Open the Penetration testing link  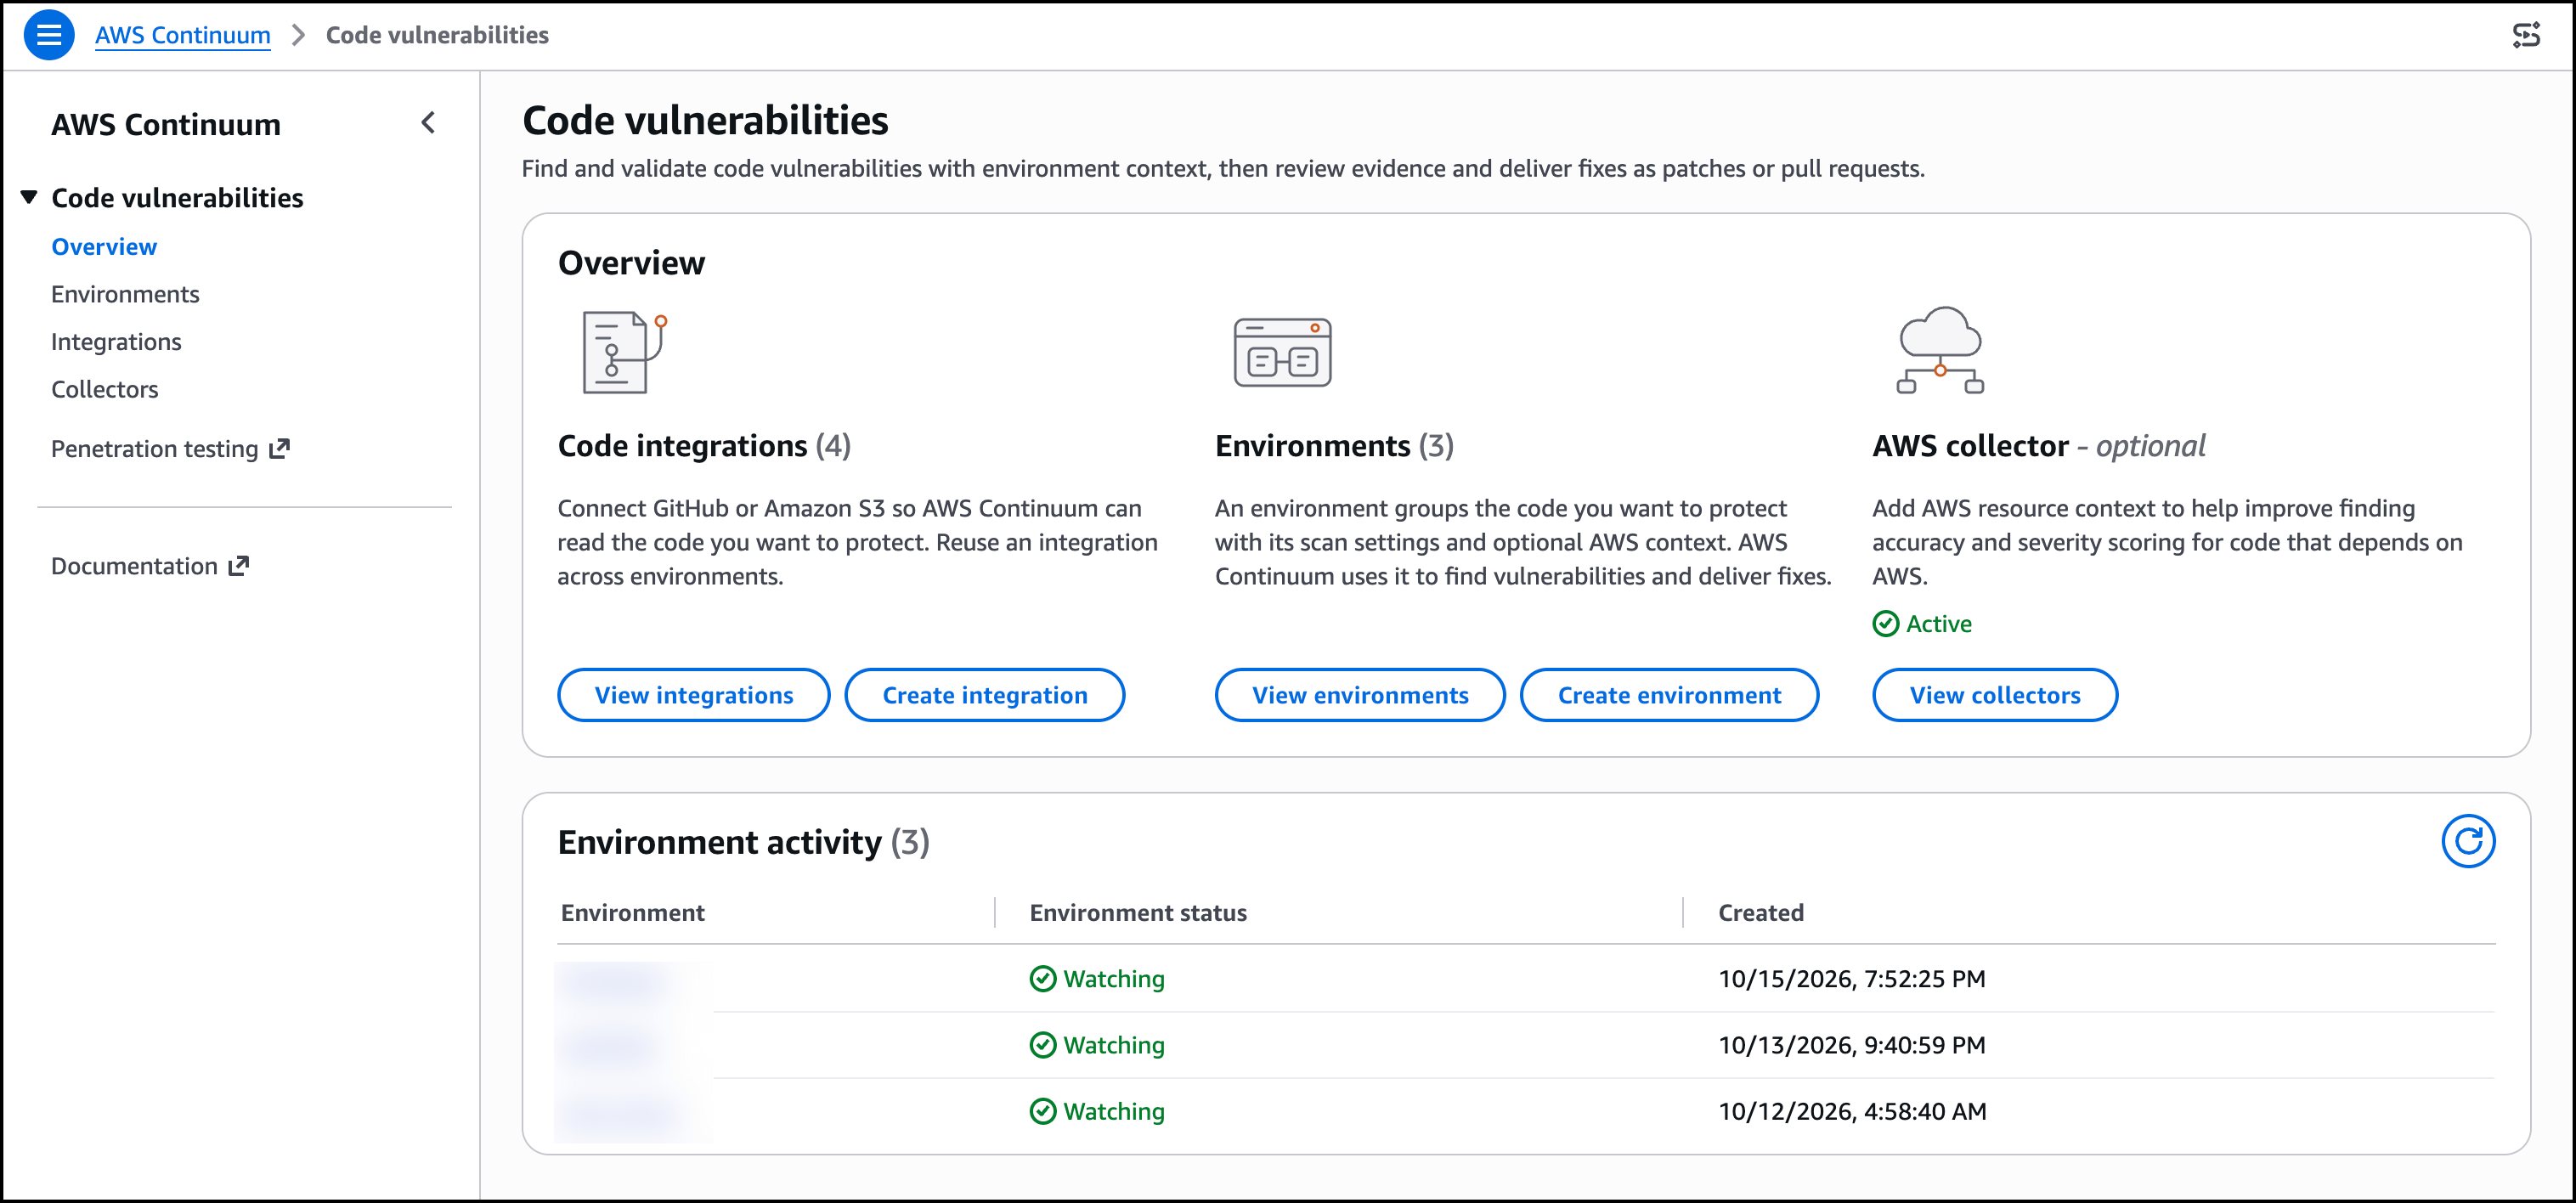(170, 449)
